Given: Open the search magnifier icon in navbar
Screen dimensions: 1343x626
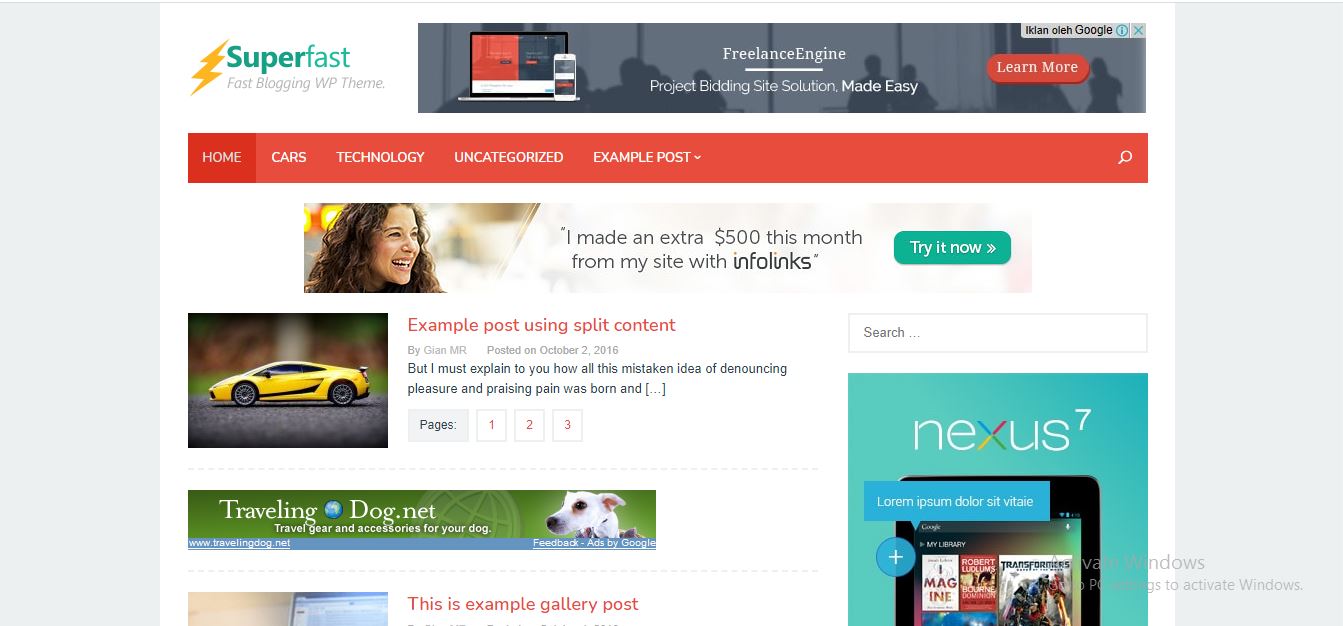Looking at the screenshot, I should [x=1125, y=157].
